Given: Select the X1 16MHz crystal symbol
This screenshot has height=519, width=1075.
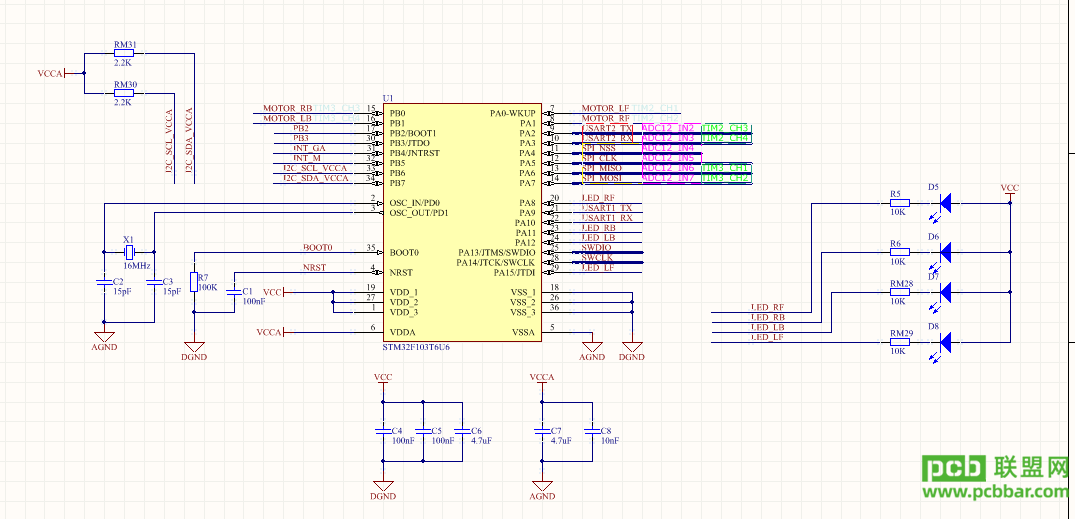Looking at the screenshot, I should [128, 252].
